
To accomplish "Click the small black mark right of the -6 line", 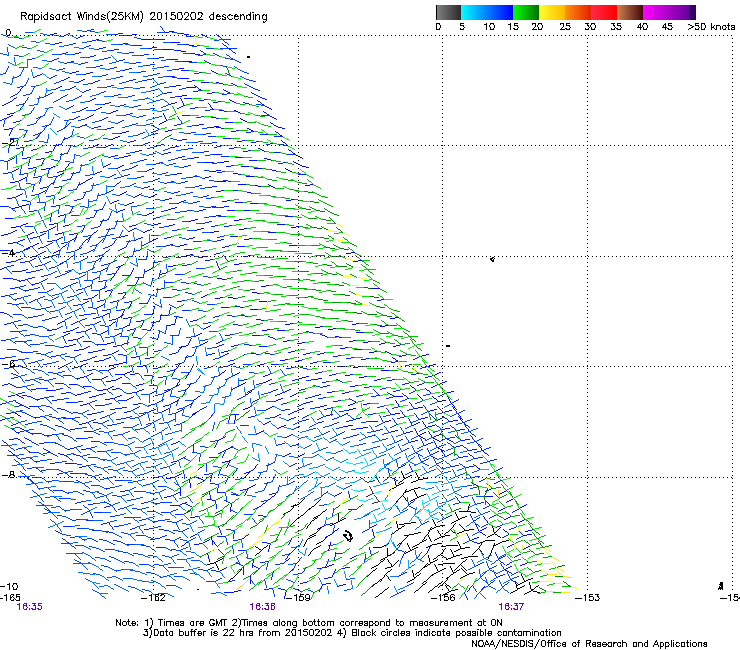I will [x=448, y=346].
